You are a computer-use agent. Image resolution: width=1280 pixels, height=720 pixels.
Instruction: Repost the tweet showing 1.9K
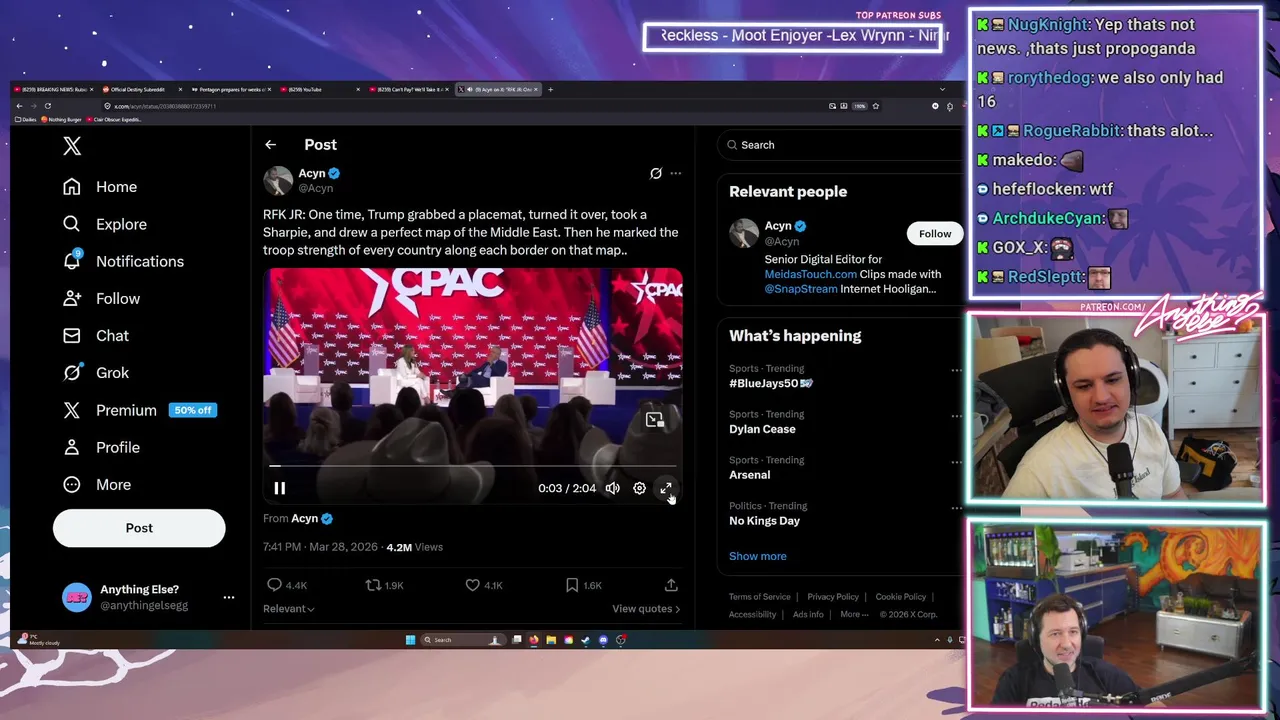pos(384,585)
